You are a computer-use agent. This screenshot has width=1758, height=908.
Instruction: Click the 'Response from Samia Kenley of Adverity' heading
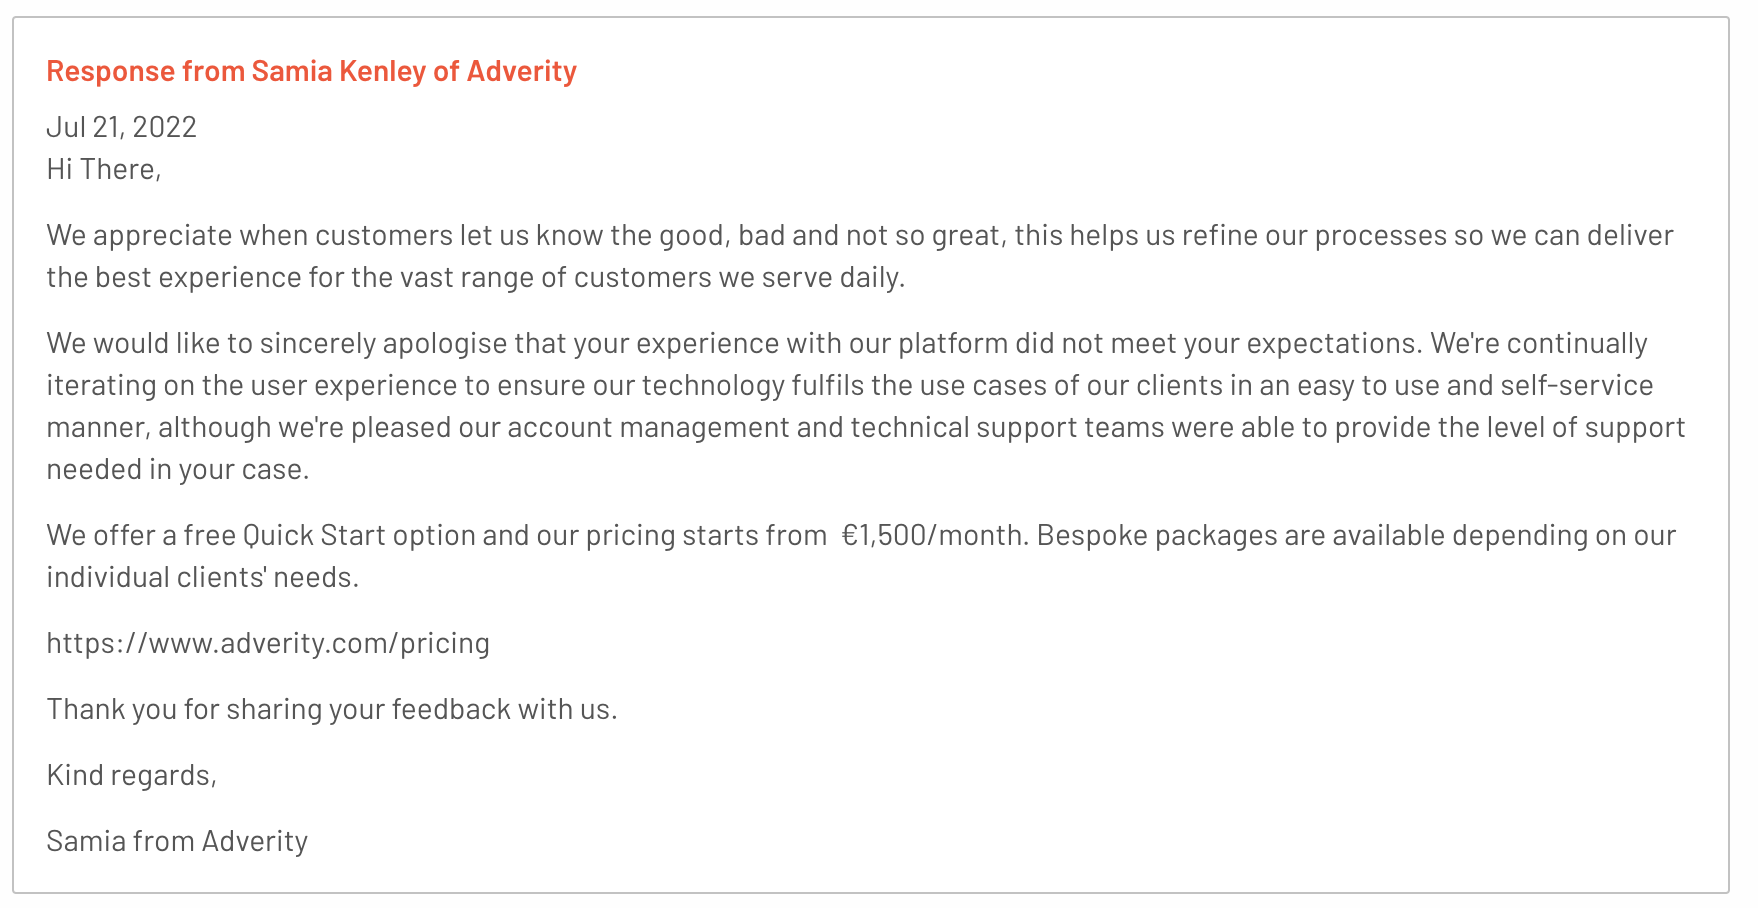tap(312, 71)
